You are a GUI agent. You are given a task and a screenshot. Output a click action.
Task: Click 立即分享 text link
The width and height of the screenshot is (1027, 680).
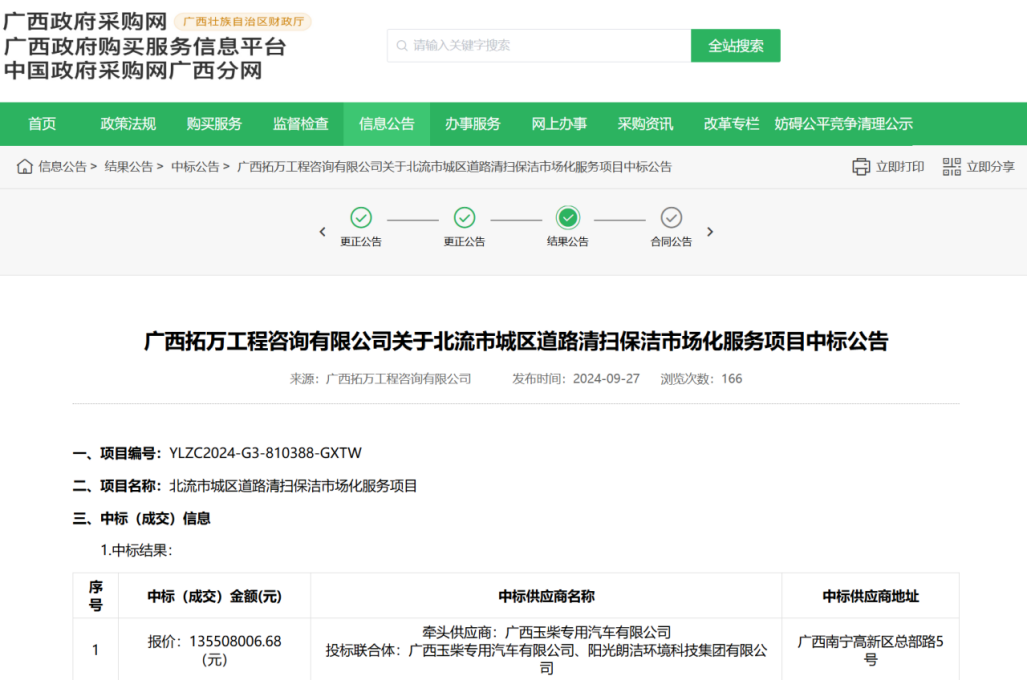click(x=990, y=166)
